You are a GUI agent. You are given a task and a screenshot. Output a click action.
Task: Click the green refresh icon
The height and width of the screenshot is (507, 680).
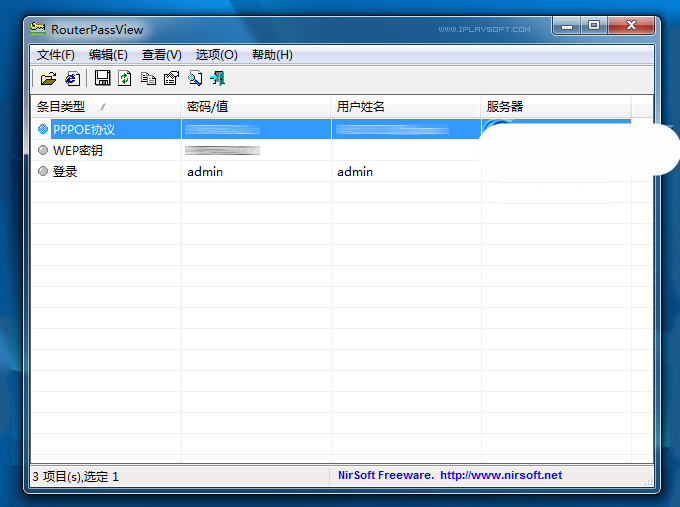125,78
